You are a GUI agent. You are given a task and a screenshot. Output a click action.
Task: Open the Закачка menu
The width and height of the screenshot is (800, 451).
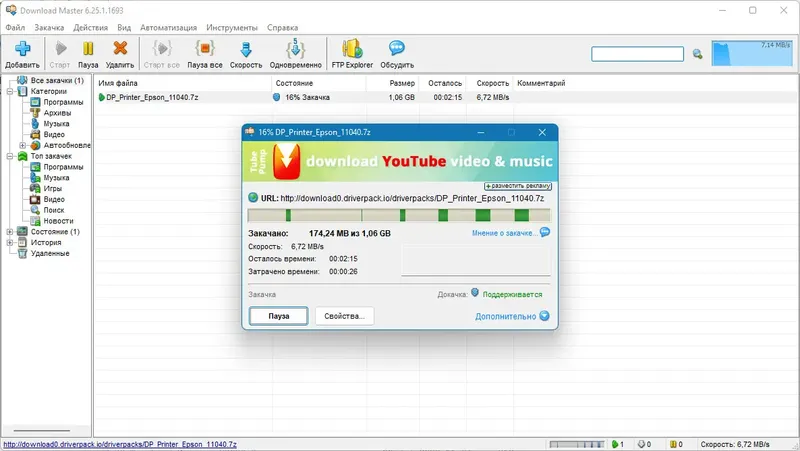[x=49, y=28]
